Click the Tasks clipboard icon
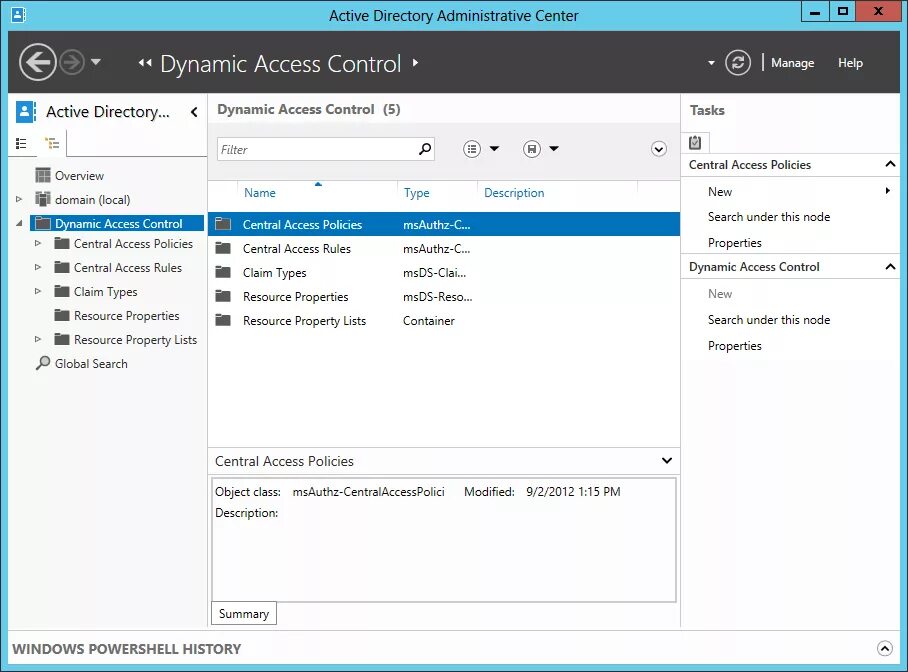 coord(695,143)
